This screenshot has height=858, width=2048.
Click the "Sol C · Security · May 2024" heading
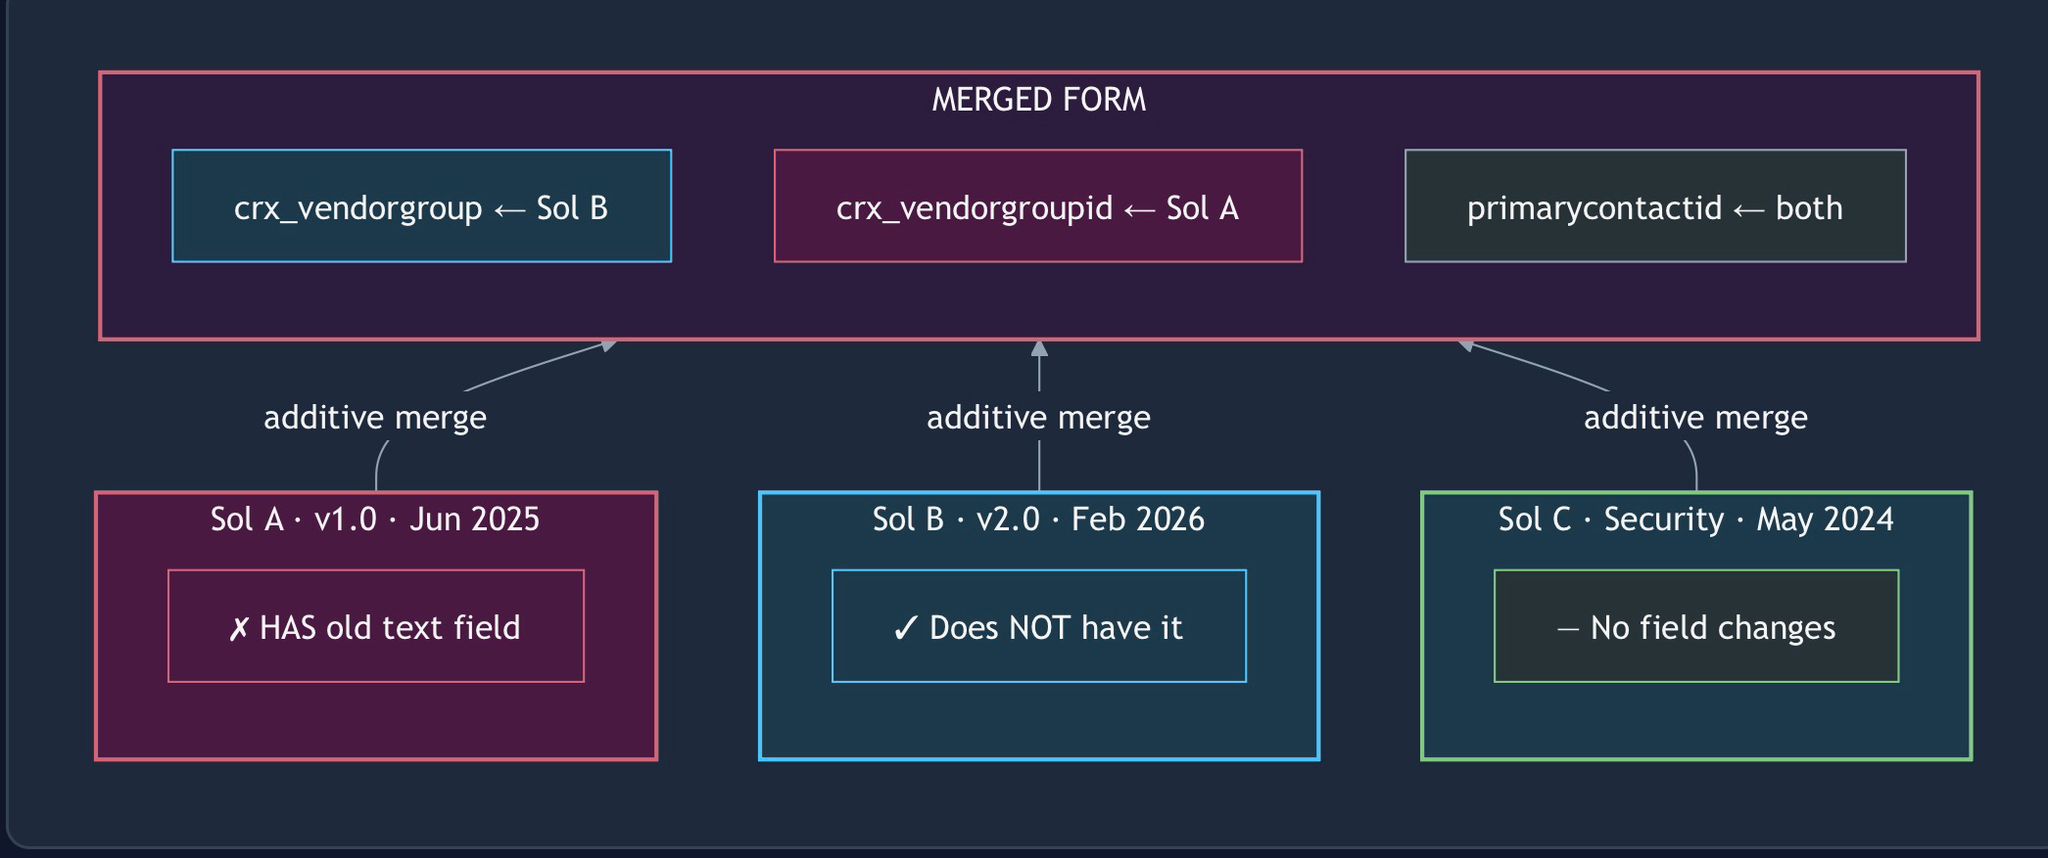[x=1695, y=519]
